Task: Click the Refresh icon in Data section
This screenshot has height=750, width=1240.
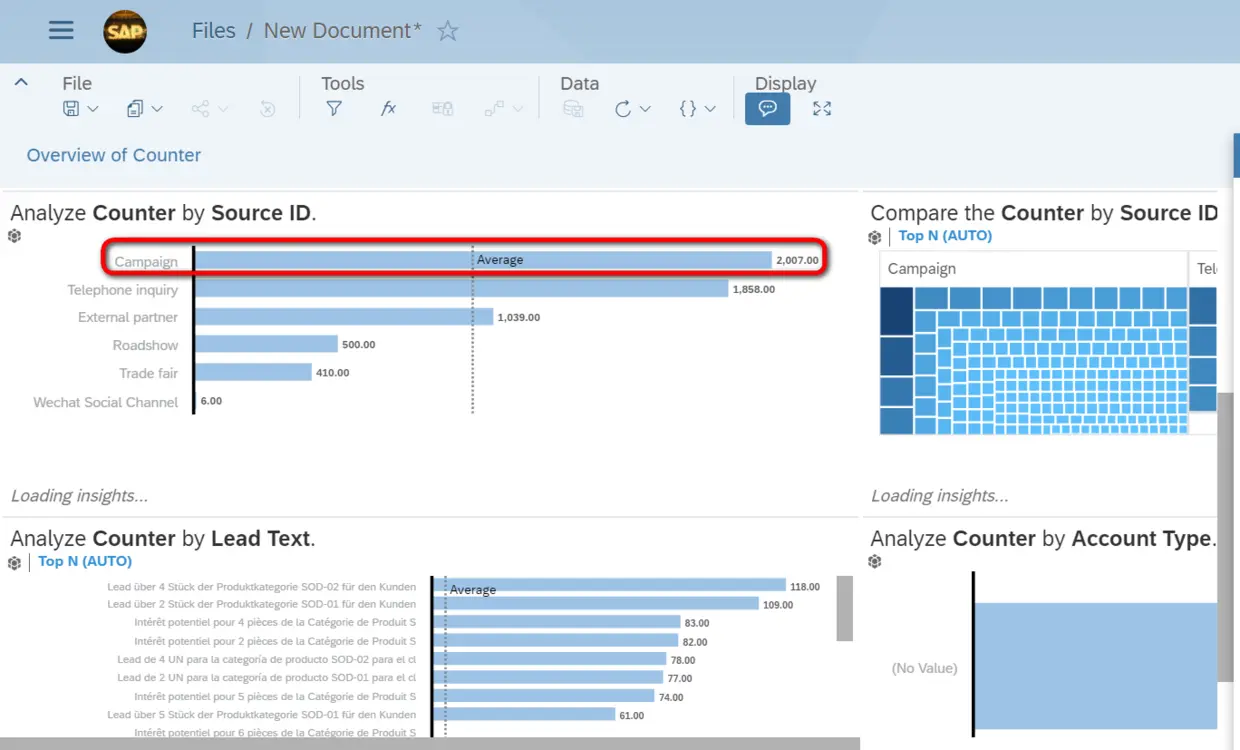Action: pyautogui.click(x=623, y=109)
